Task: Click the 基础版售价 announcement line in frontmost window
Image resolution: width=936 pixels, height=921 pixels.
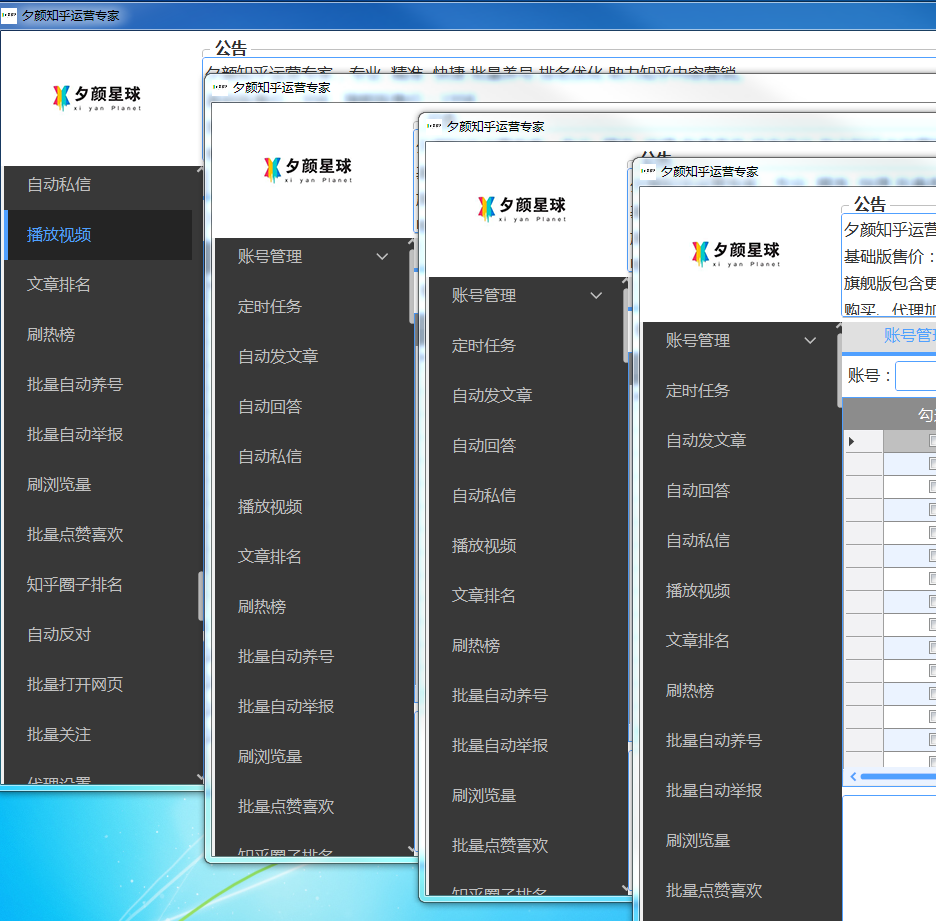Action: (889, 257)
